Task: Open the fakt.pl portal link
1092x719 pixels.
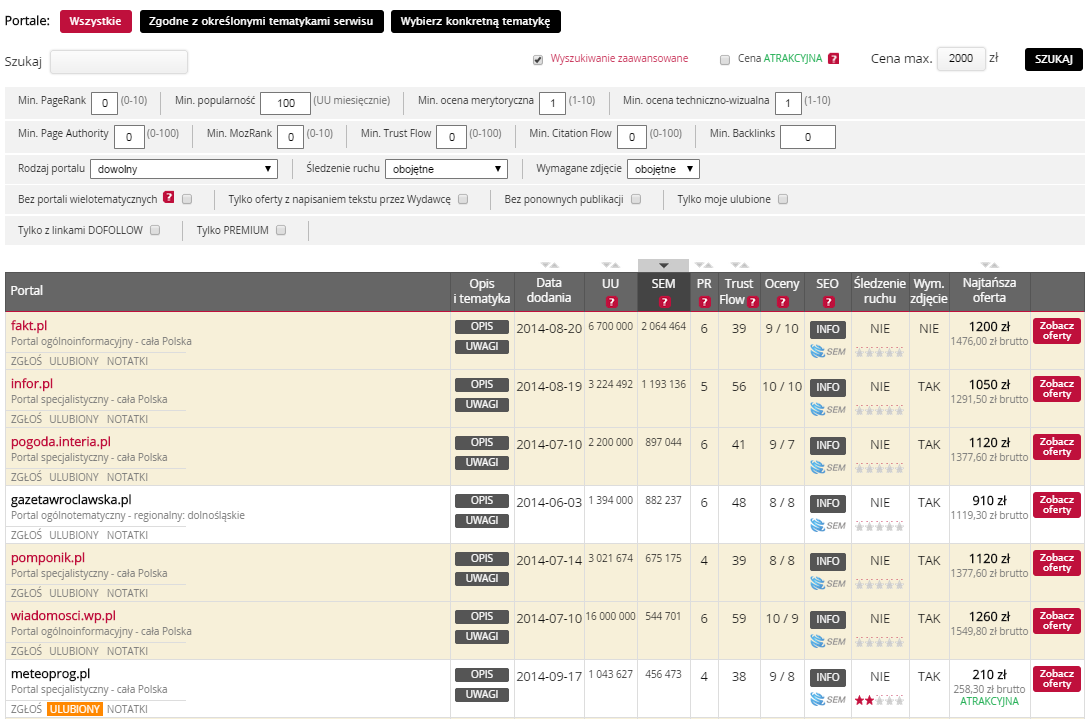Action: (x=29, y=325)
